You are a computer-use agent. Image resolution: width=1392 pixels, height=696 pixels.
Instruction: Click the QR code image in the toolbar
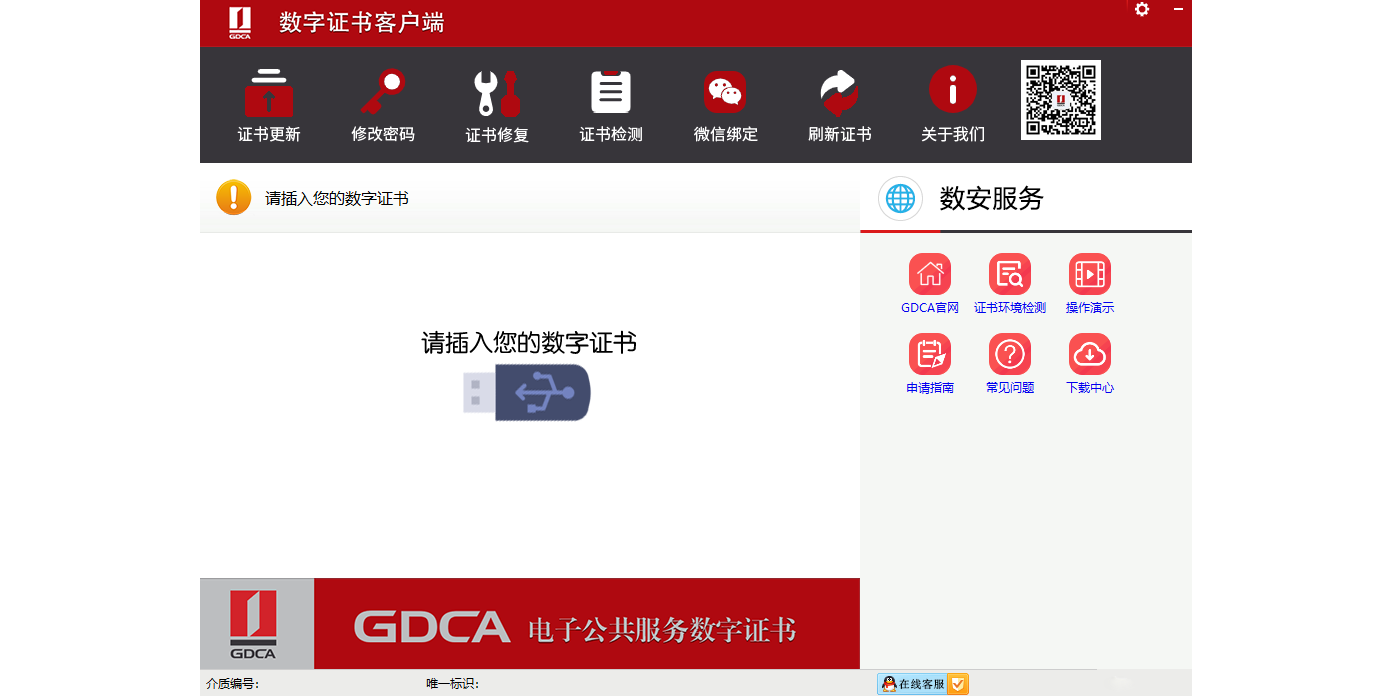[x=1061, y=100]
